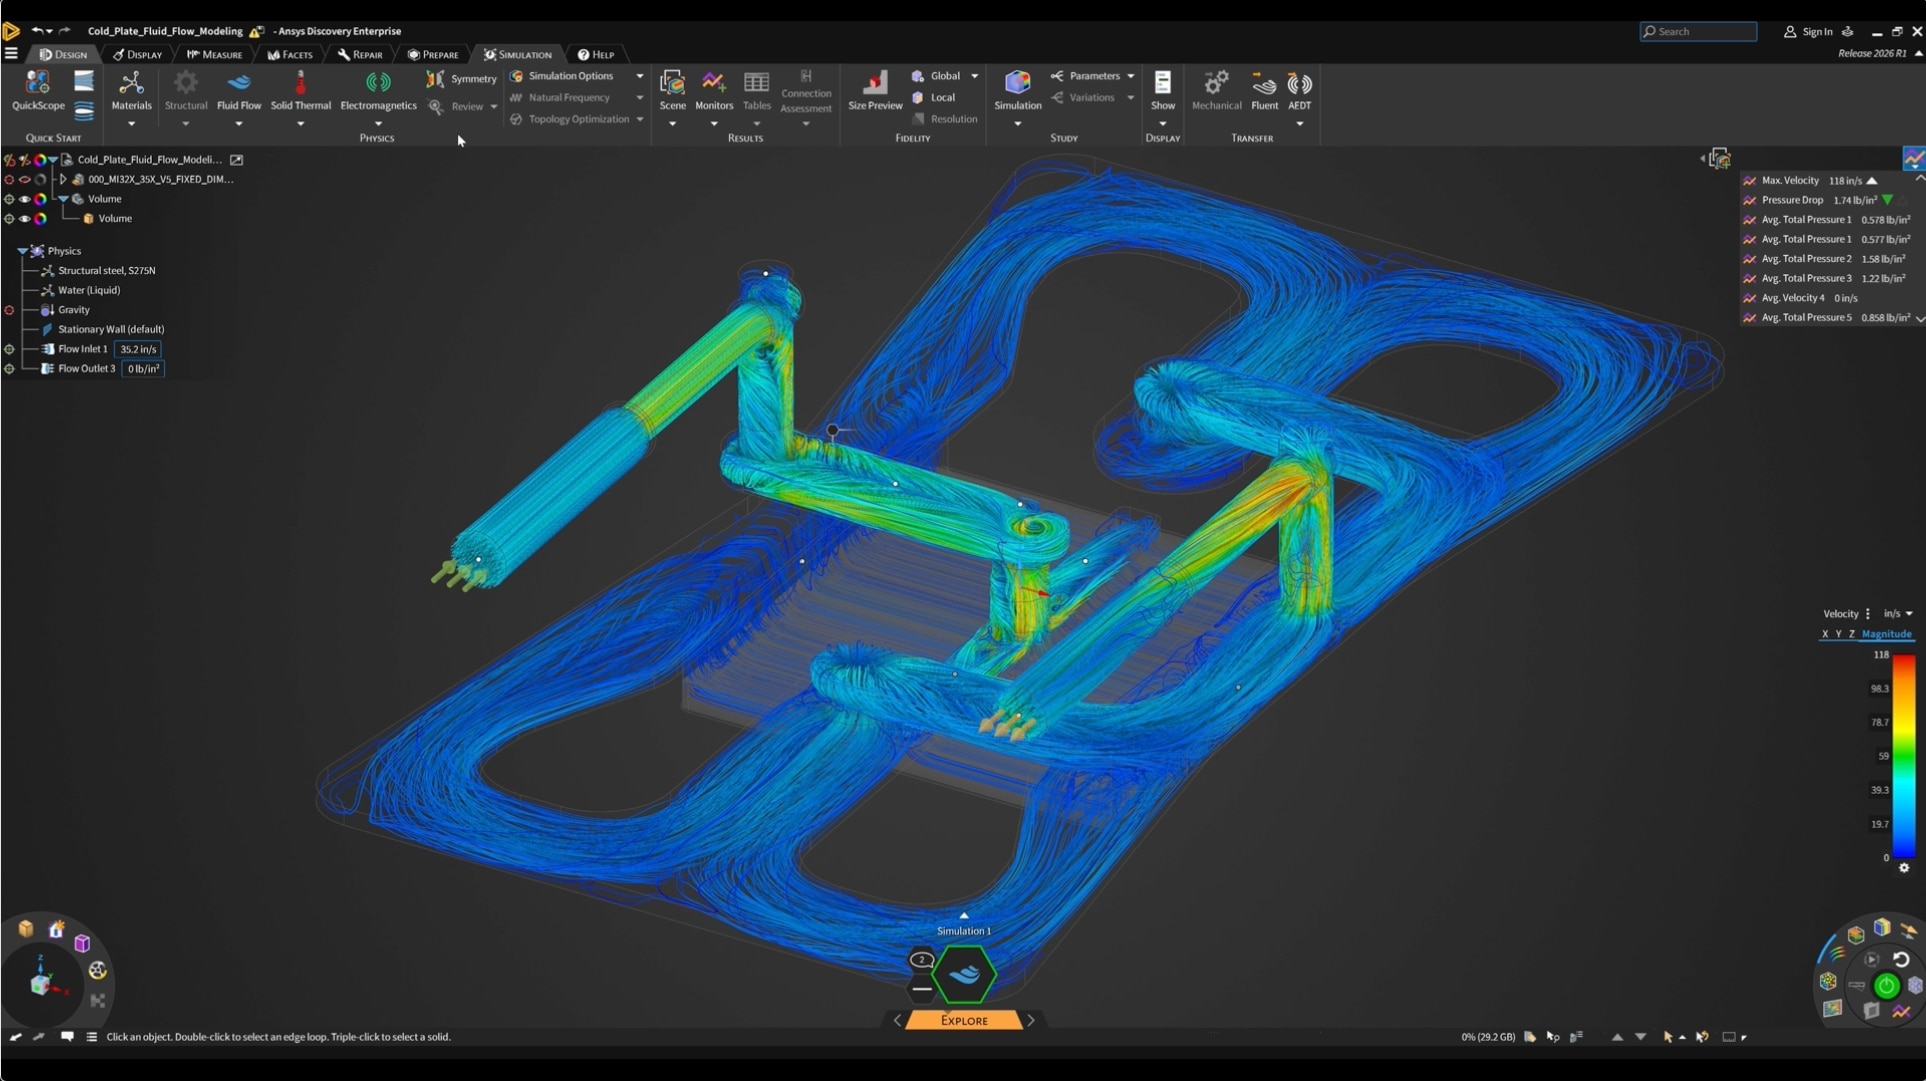1926x1081 pixels.
Task: Go to next stage with right arrow
Action: 1031,1021
